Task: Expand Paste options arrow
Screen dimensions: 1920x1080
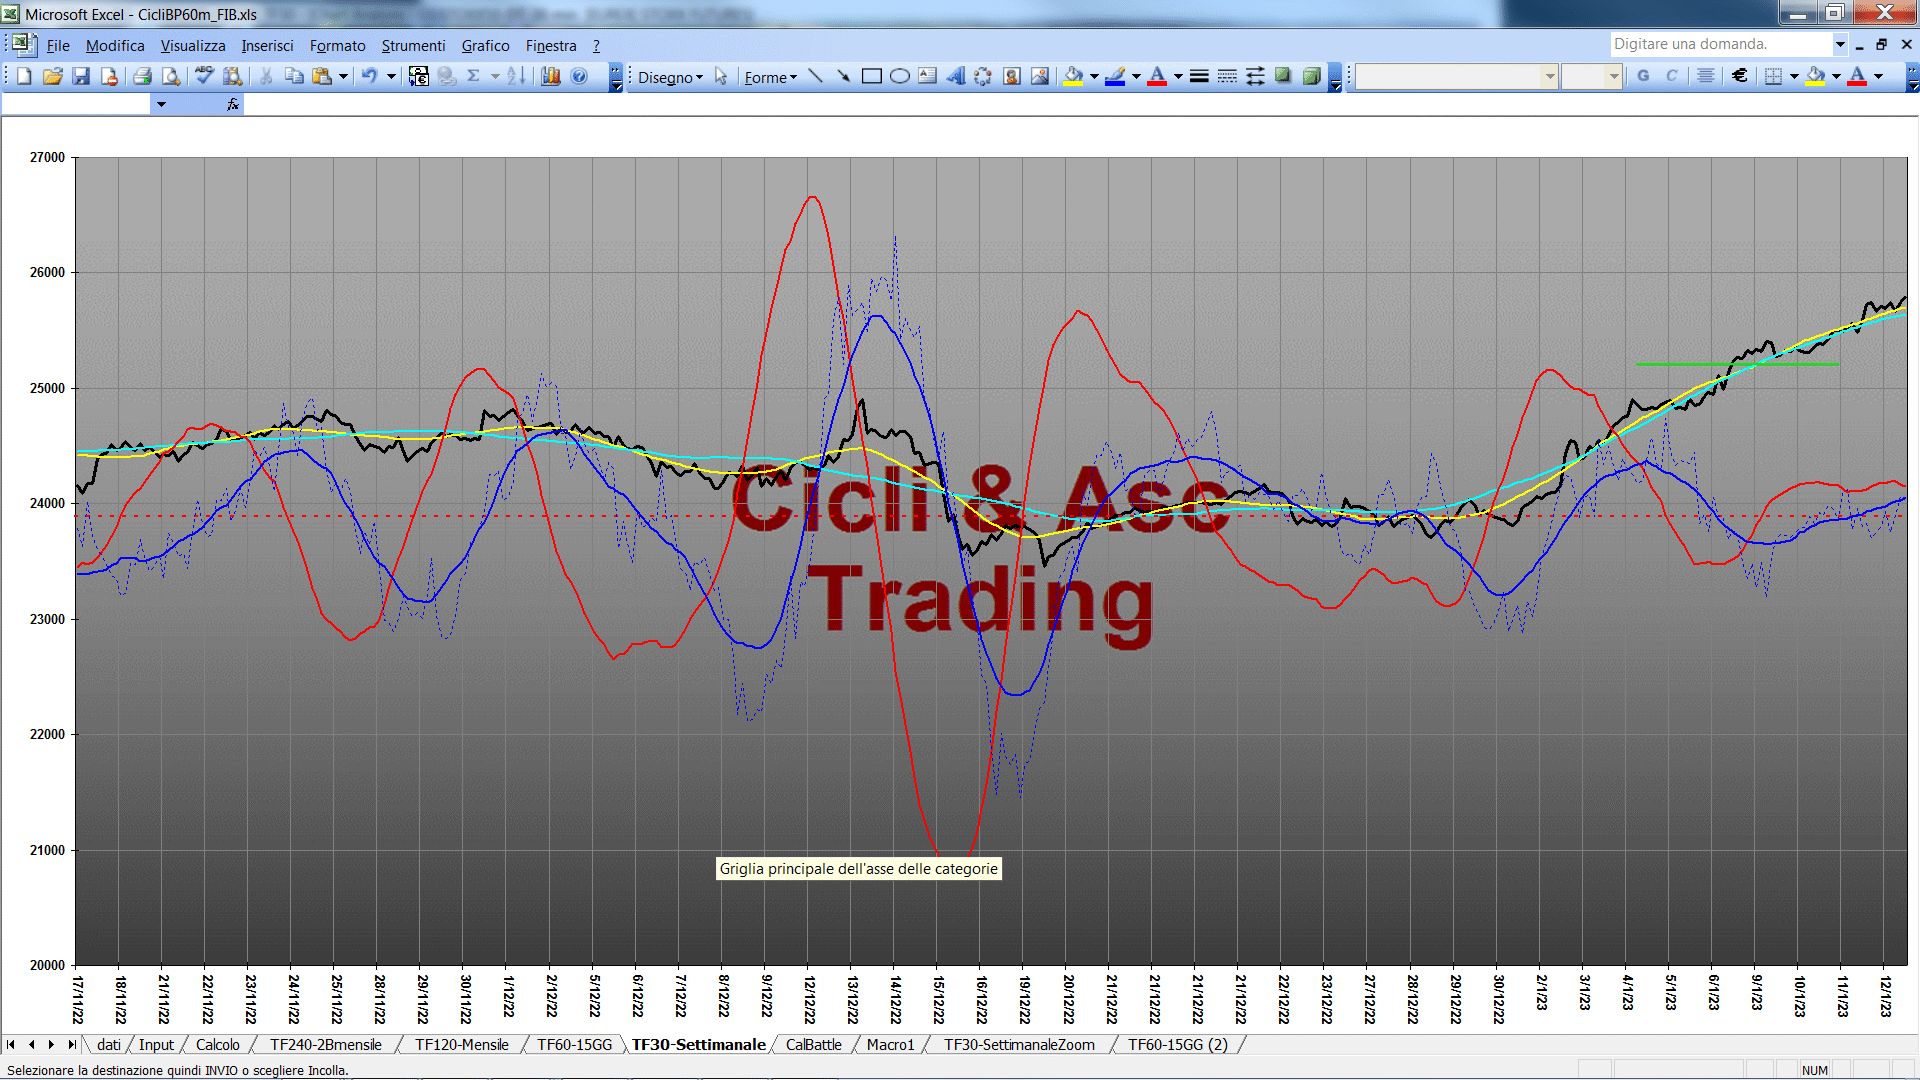Action: [x=343, y=76]
